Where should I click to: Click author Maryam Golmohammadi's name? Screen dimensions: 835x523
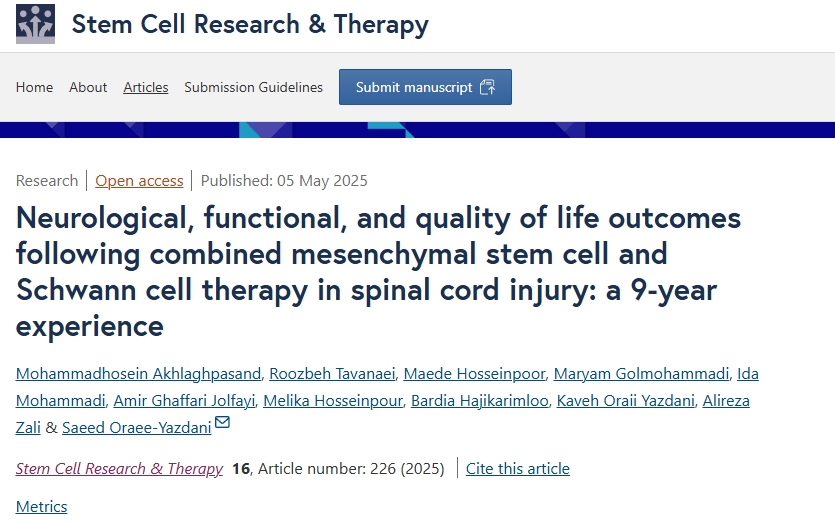(x=641, y=374)
